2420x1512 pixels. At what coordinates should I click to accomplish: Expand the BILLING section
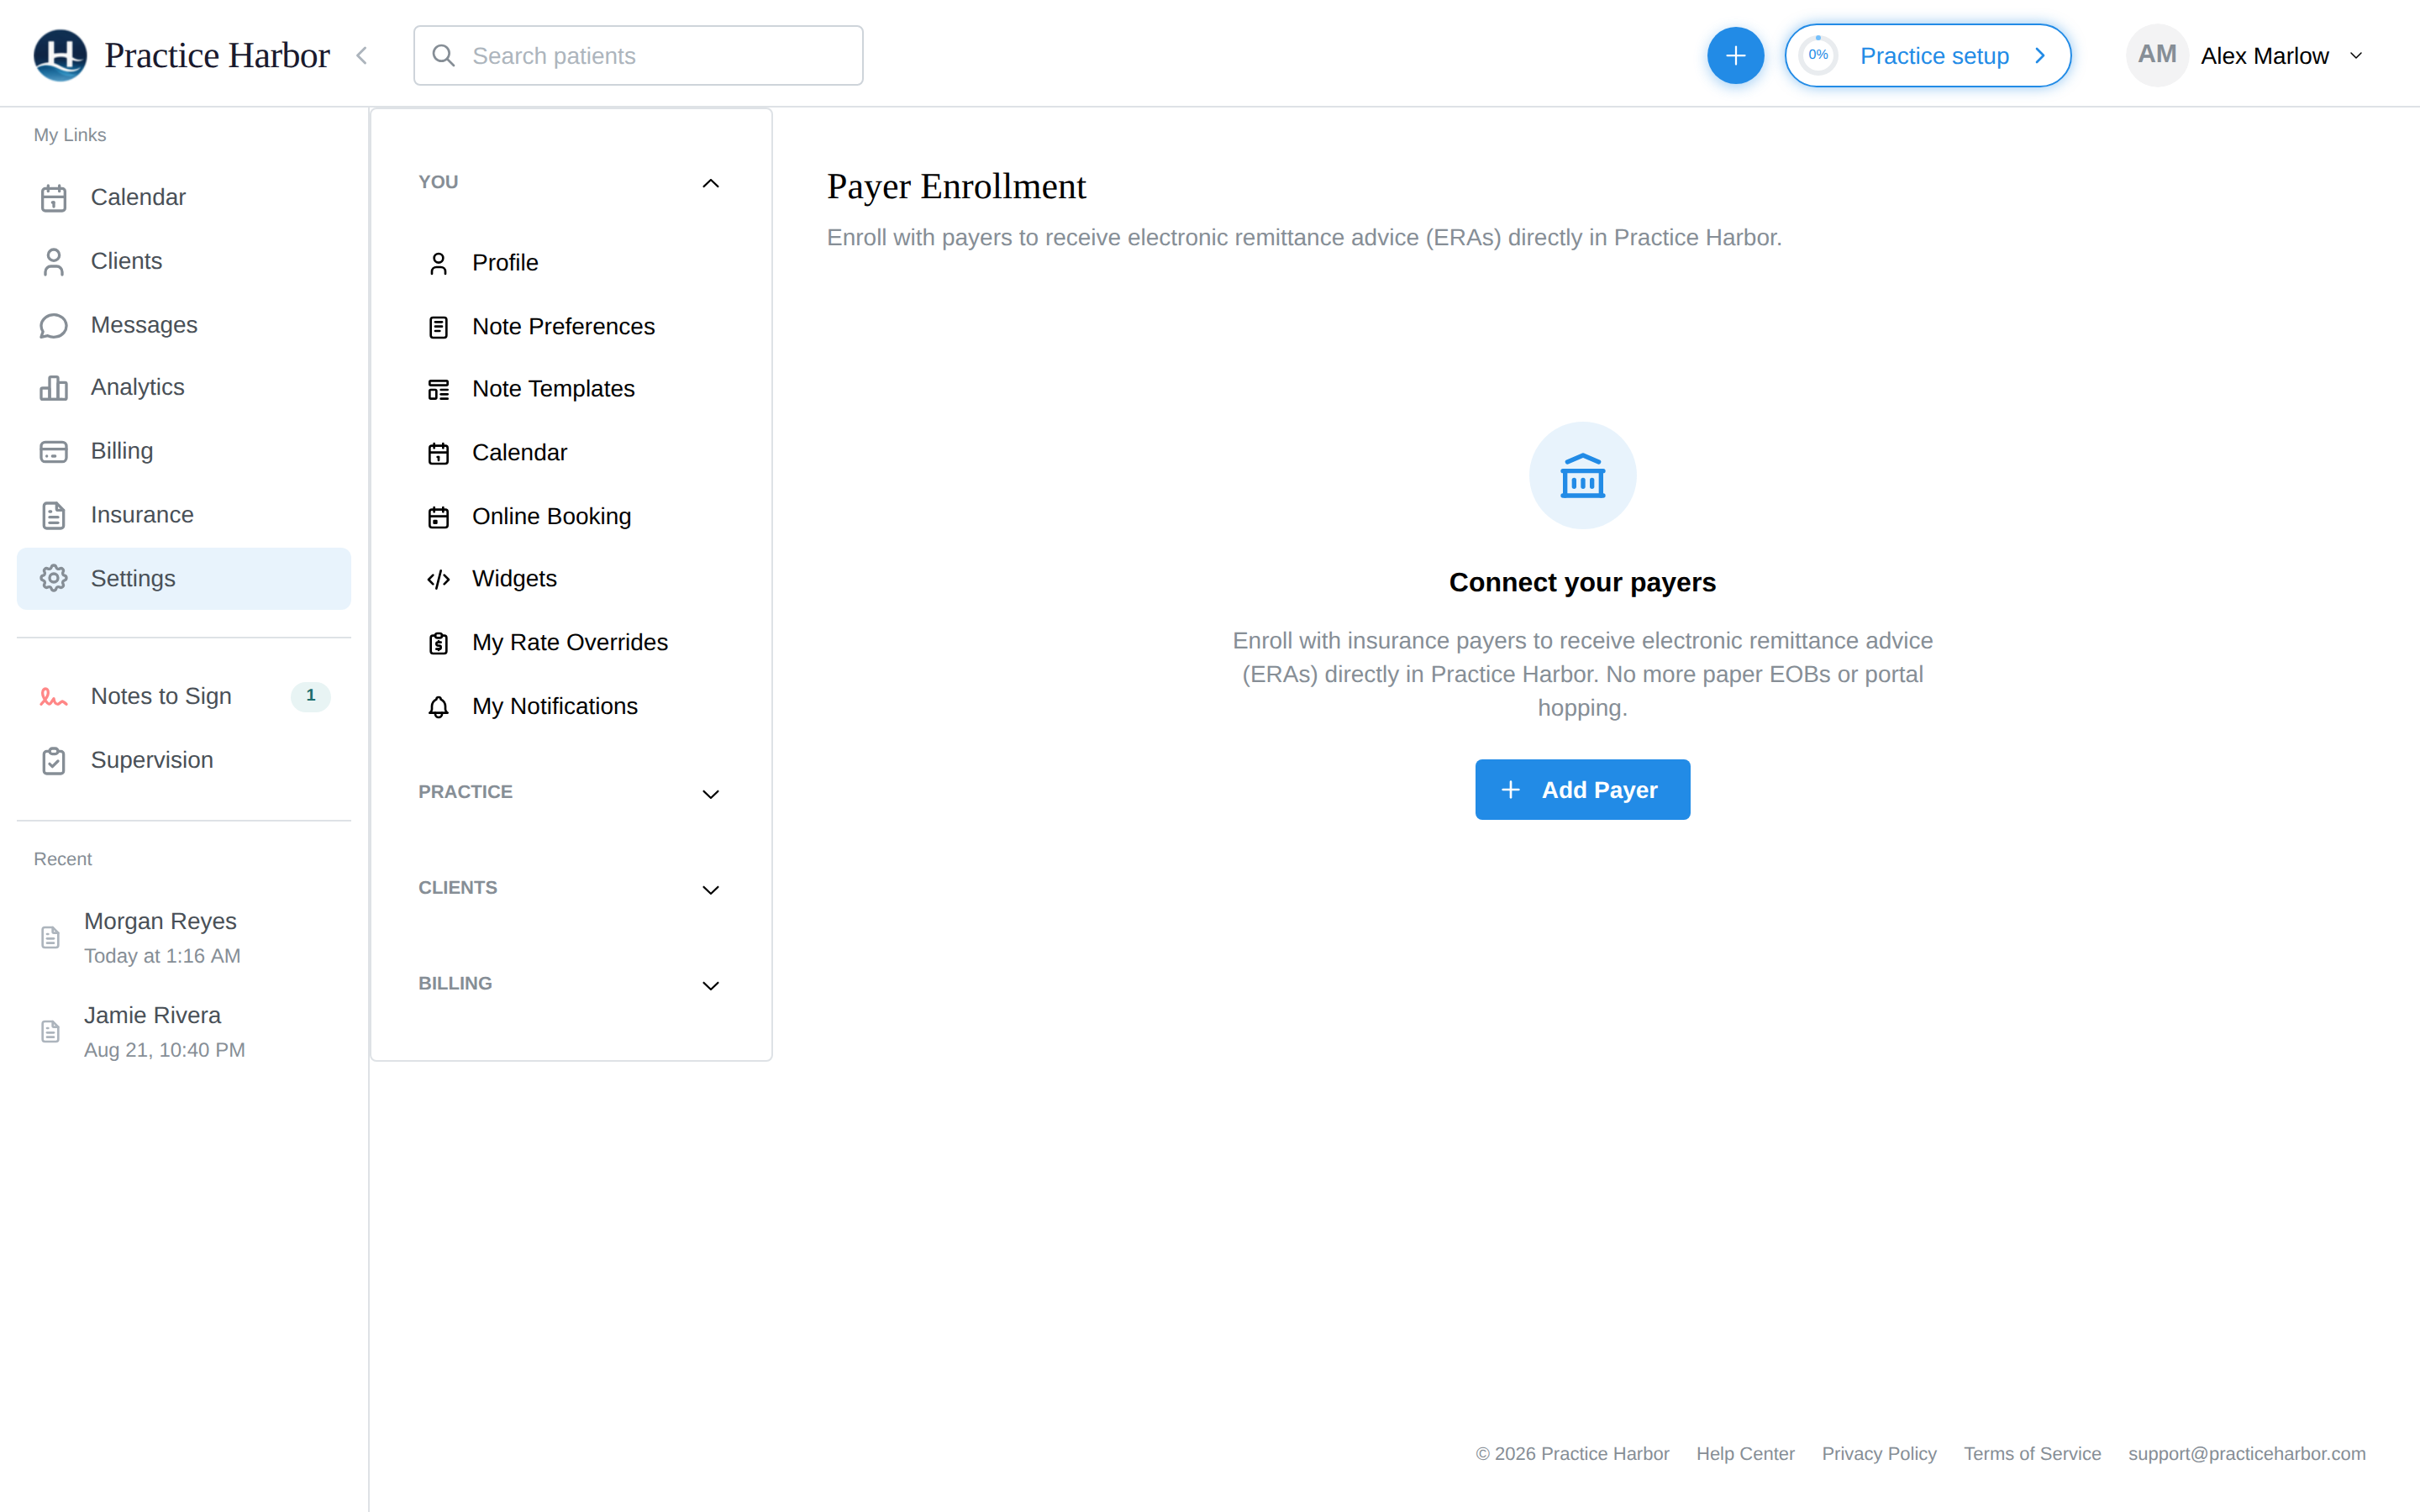[x=710, y=986]
